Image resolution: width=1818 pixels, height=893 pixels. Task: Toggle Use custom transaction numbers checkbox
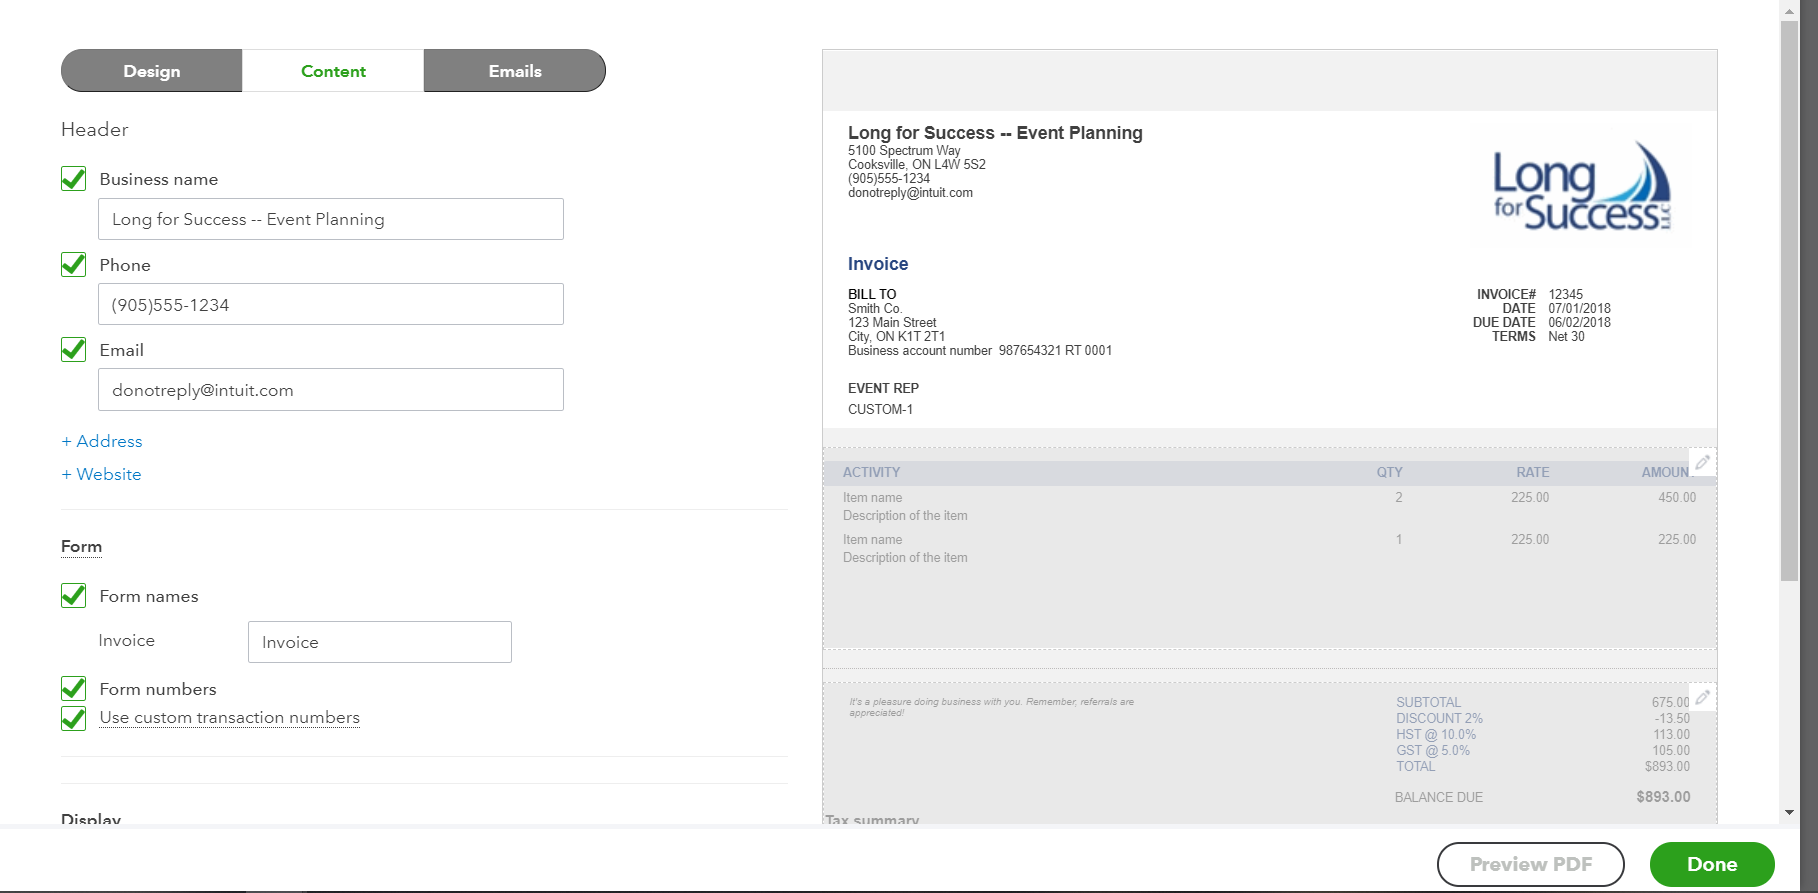click(74, 718)
